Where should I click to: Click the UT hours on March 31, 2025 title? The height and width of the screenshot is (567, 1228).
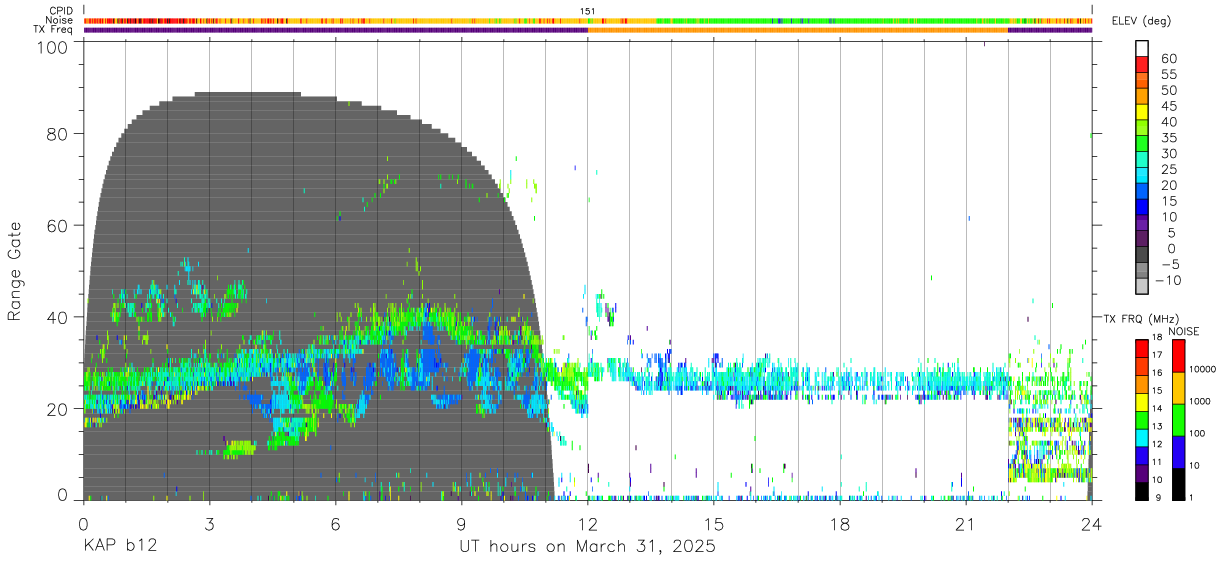[x=587, y=547]
